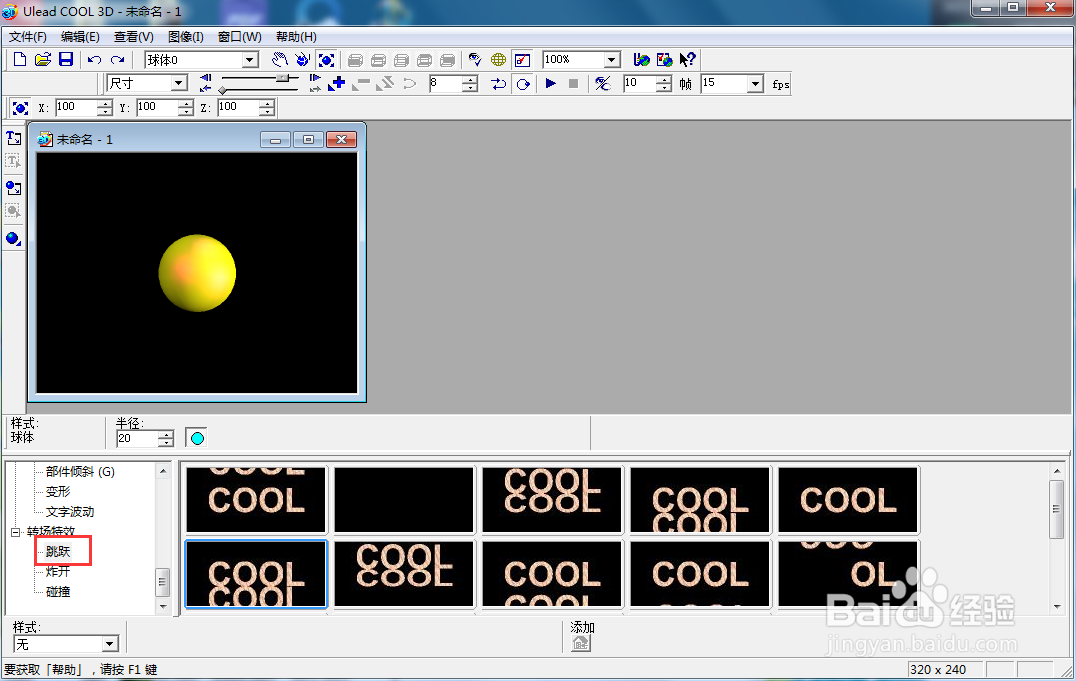This screenshot has width=1076, height=681.
Task: Click the timeline frame slider thumb
Action: point(281,78)
